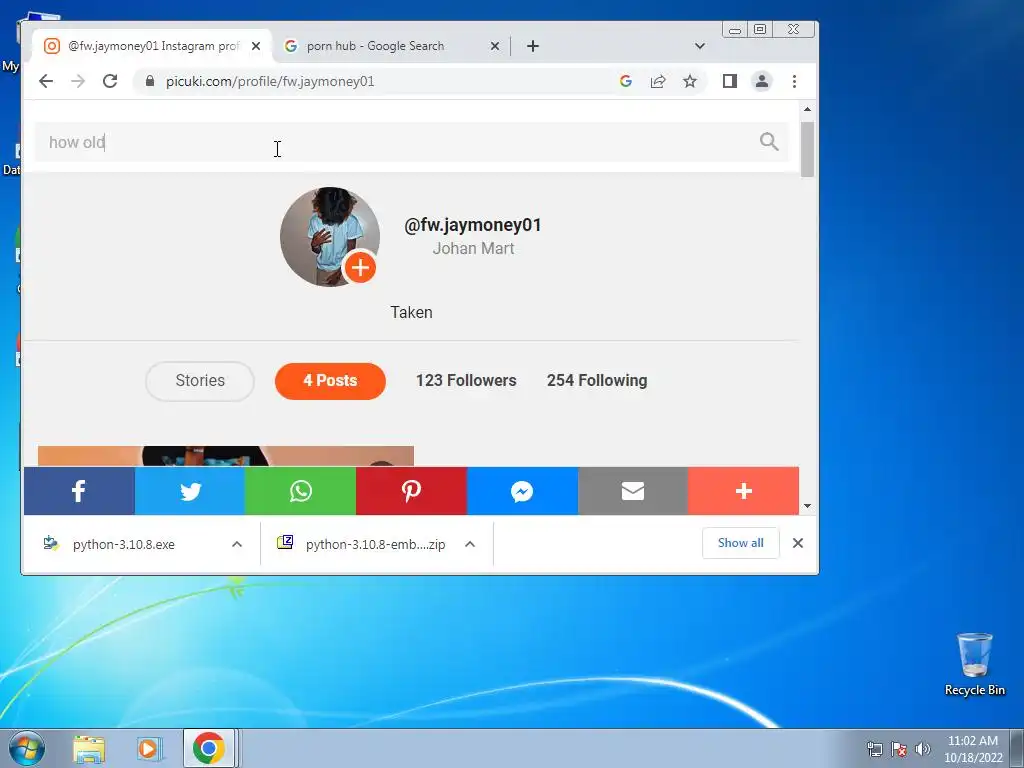Click the page scrollbar down arrow
Image resolution: width=1024 pixels, height=768 pixels.
pyautogui.click(x=807, y=506)
